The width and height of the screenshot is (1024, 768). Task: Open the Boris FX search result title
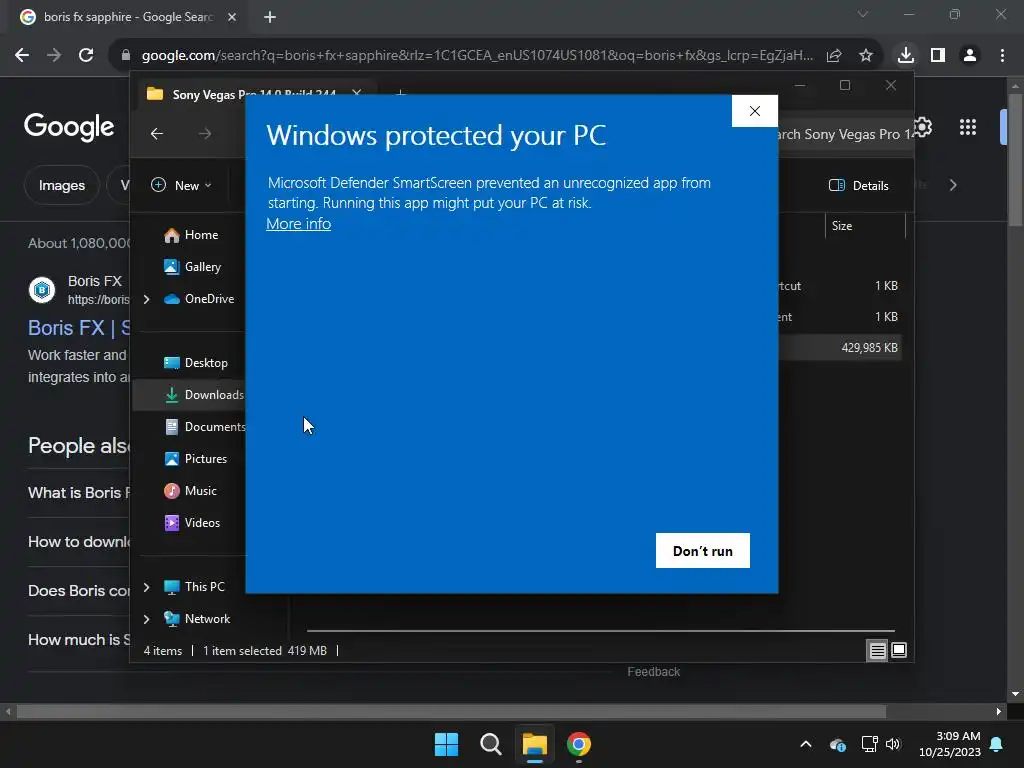click(79, 327)
